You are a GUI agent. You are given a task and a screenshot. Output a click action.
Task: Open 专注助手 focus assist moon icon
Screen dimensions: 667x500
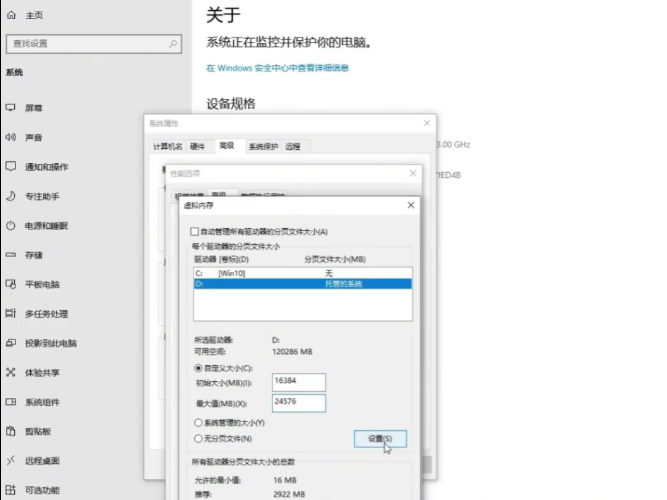10,196
